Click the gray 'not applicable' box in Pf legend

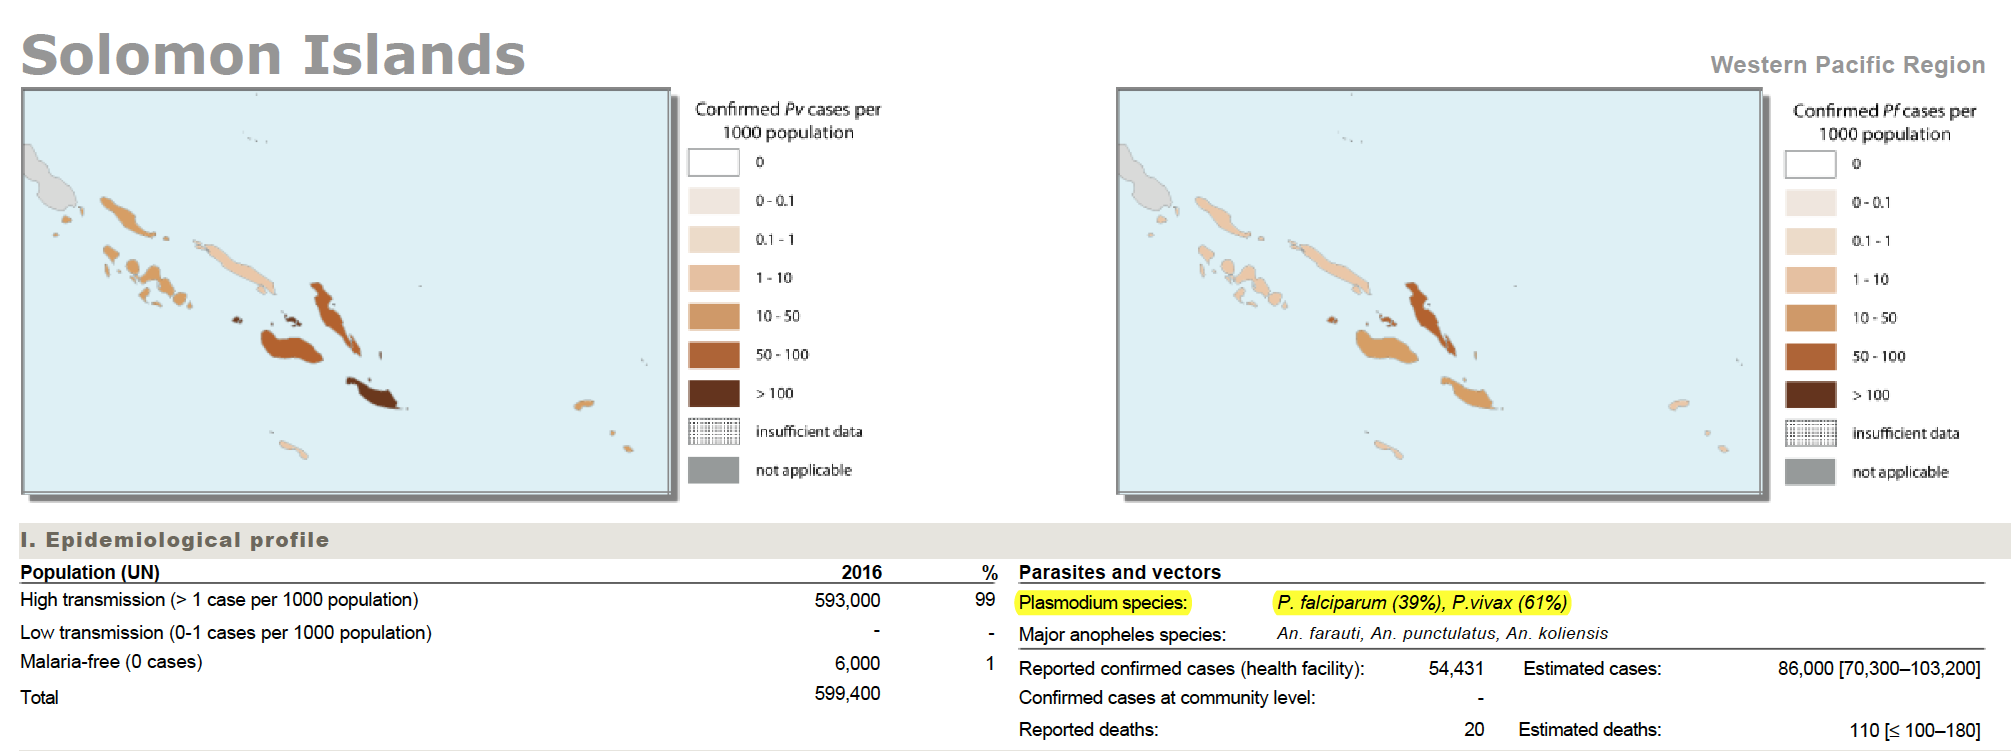pyautogui.click(x=1810, y=472)
